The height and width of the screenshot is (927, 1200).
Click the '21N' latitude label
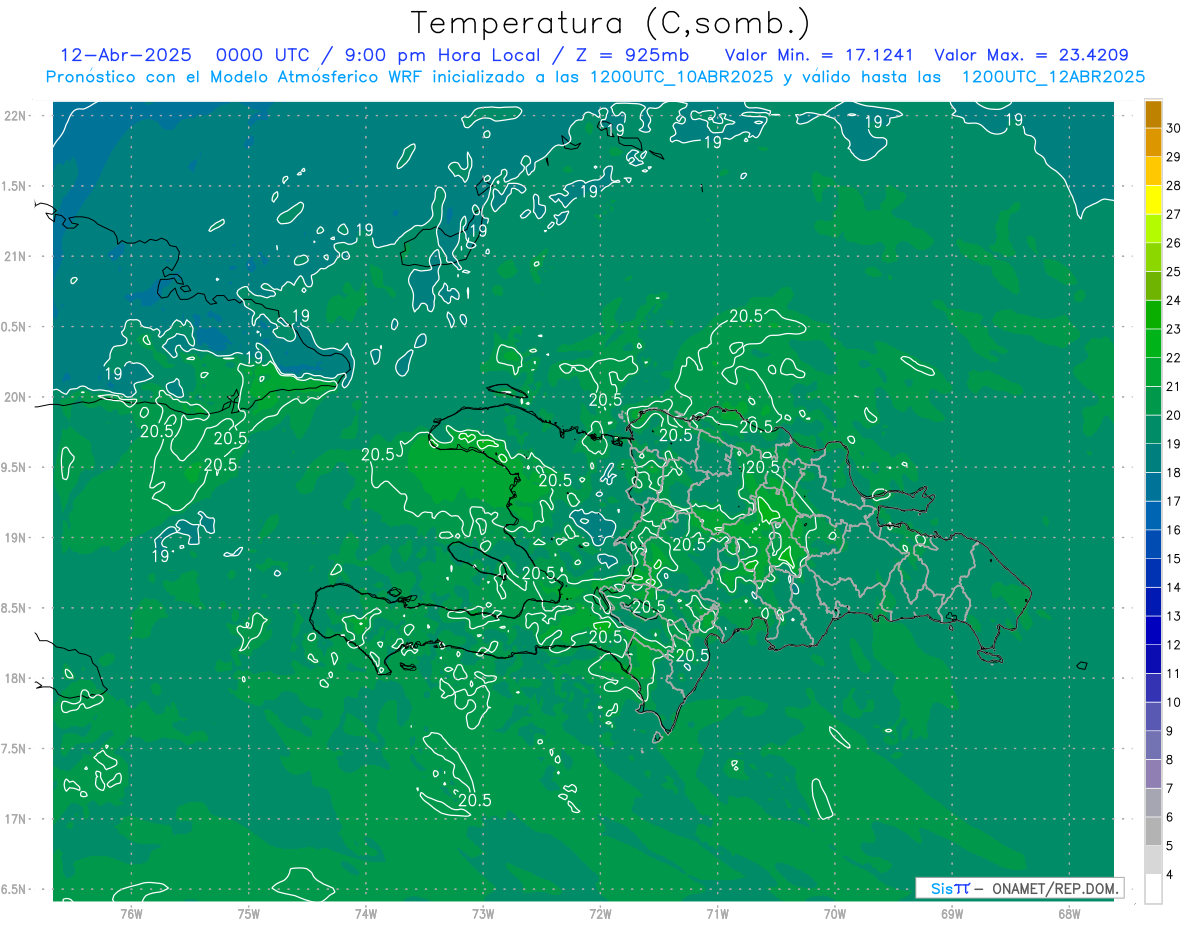click(x=17, y=257)
